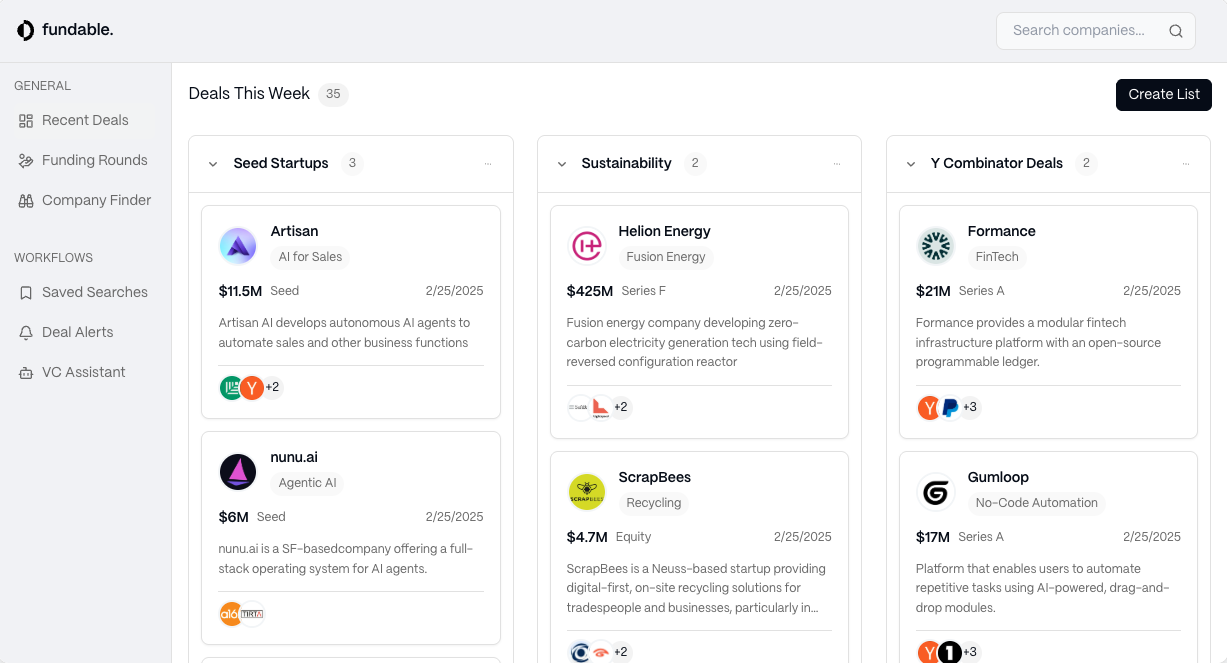
Task: Focus the Search companies input field
Action: (1080, 31)
